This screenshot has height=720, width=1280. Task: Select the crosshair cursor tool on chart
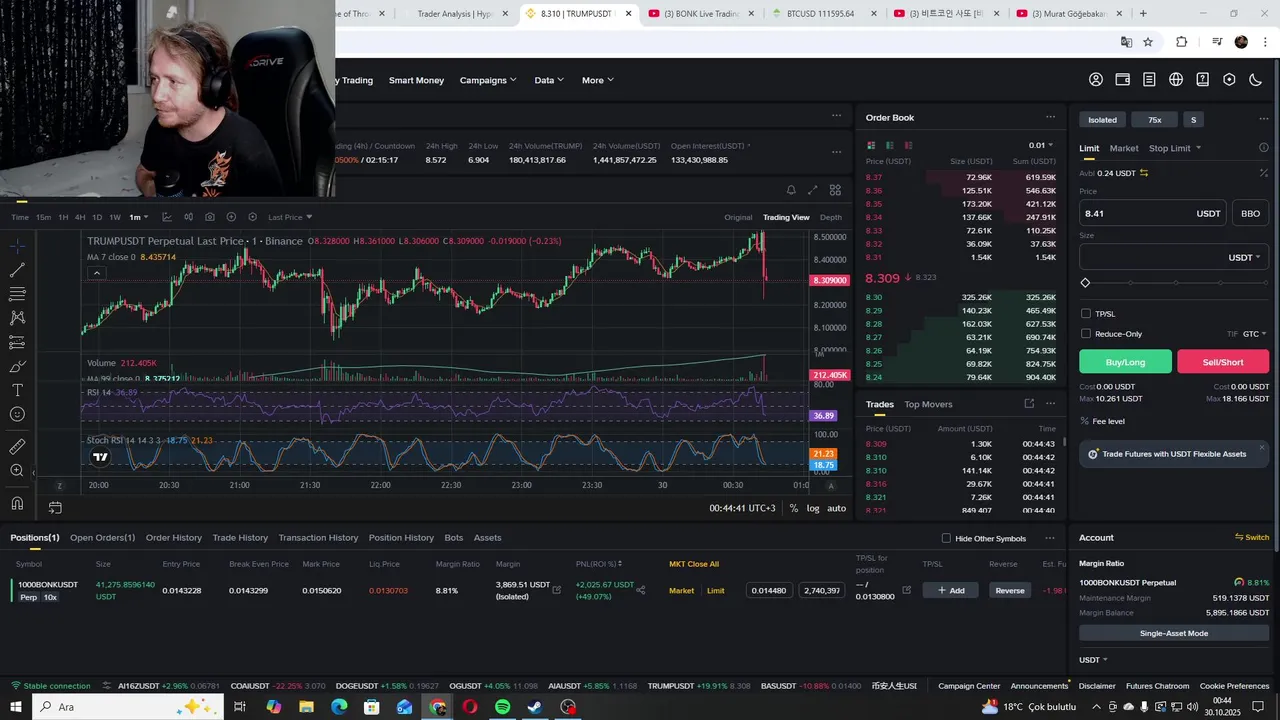point(17,245)
